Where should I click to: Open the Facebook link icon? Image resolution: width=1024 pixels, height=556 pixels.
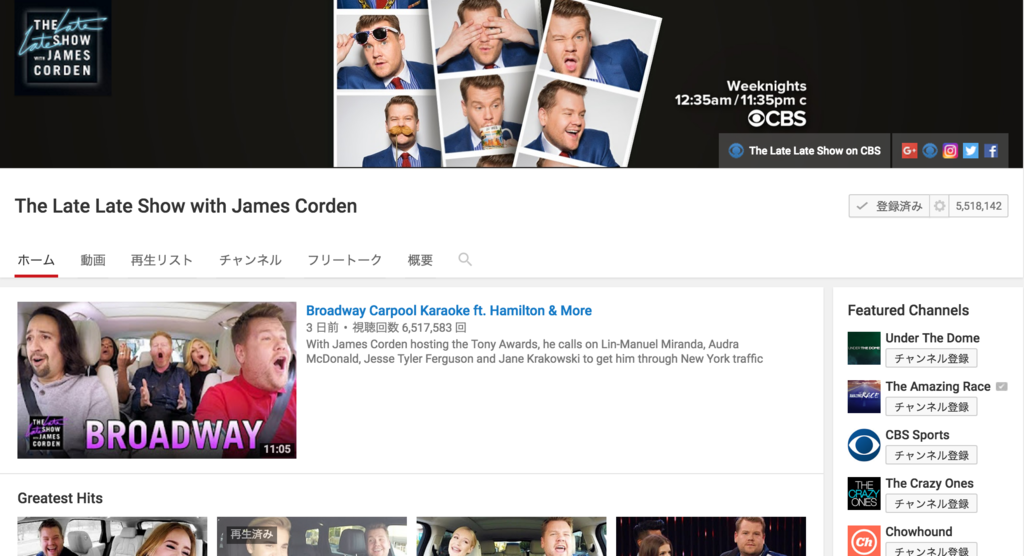tap(991, 151)
